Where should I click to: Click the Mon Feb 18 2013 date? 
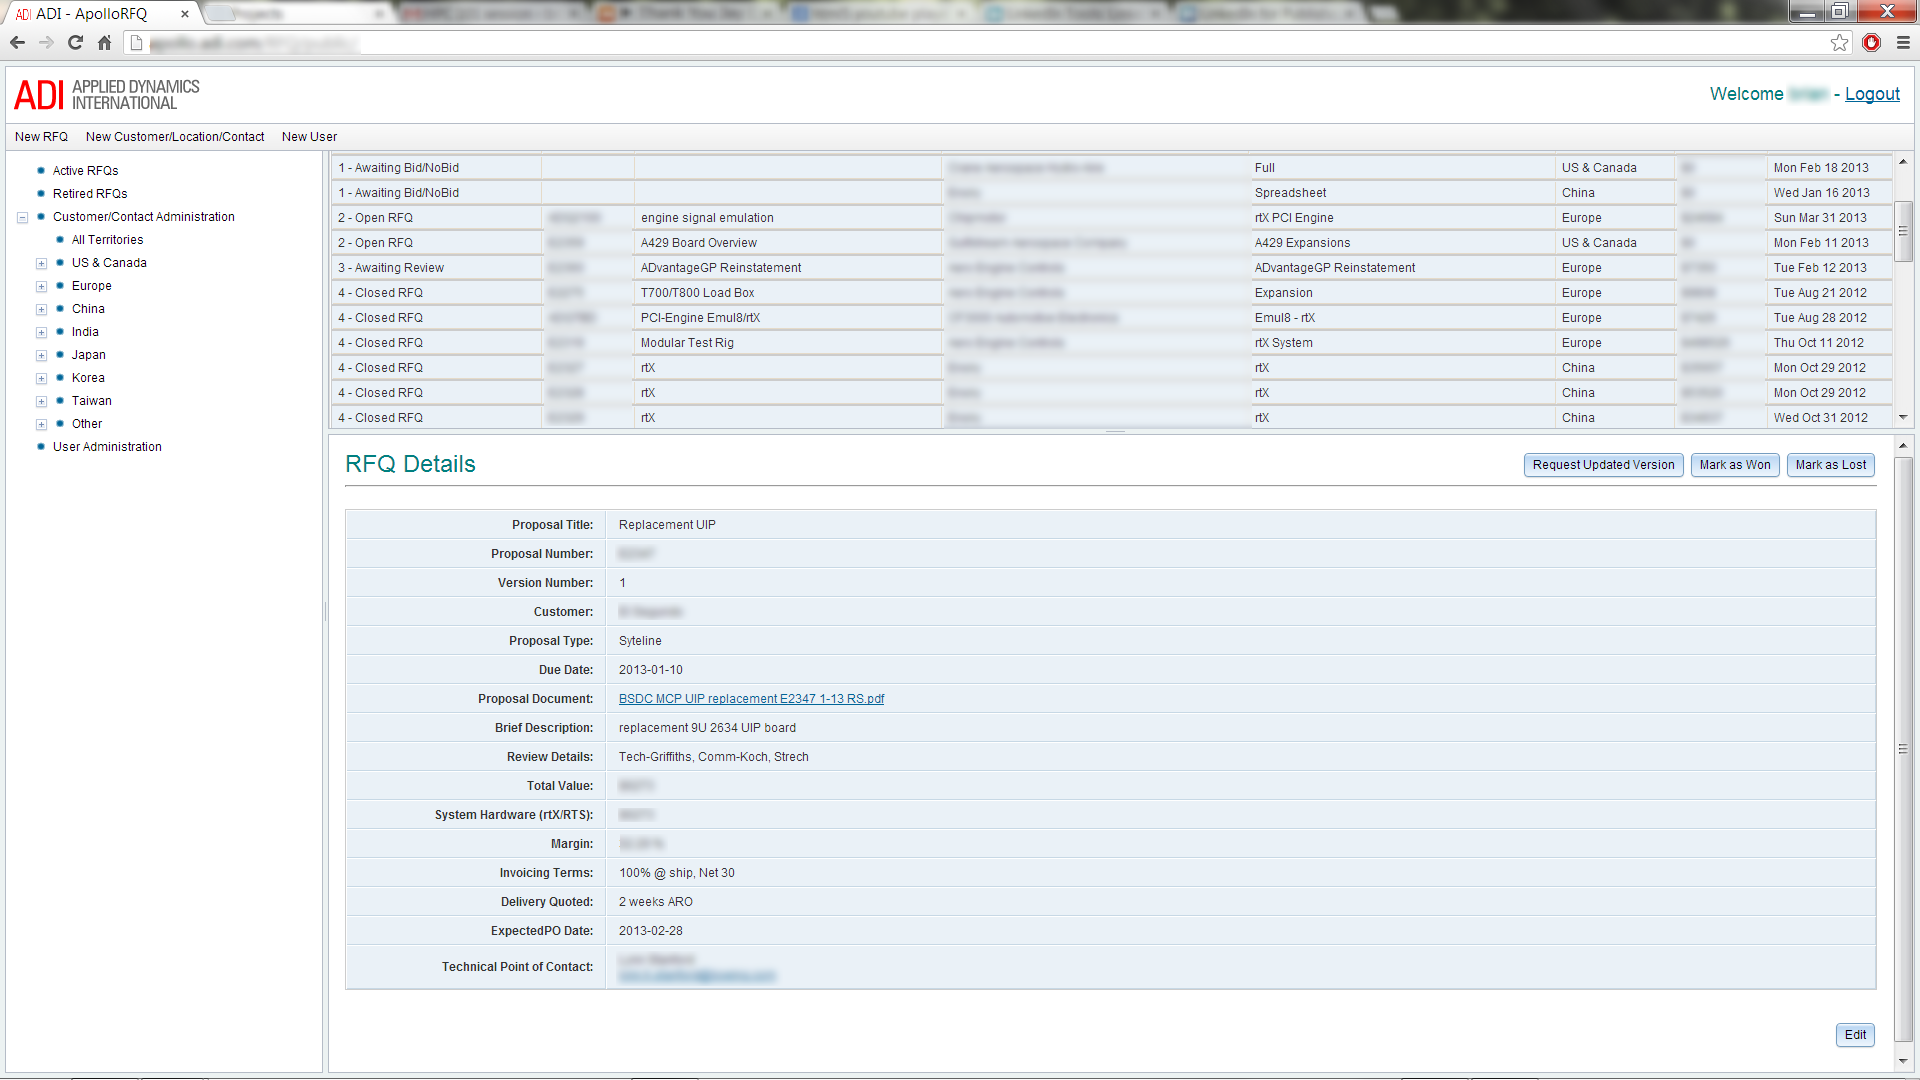[1821, 168]
